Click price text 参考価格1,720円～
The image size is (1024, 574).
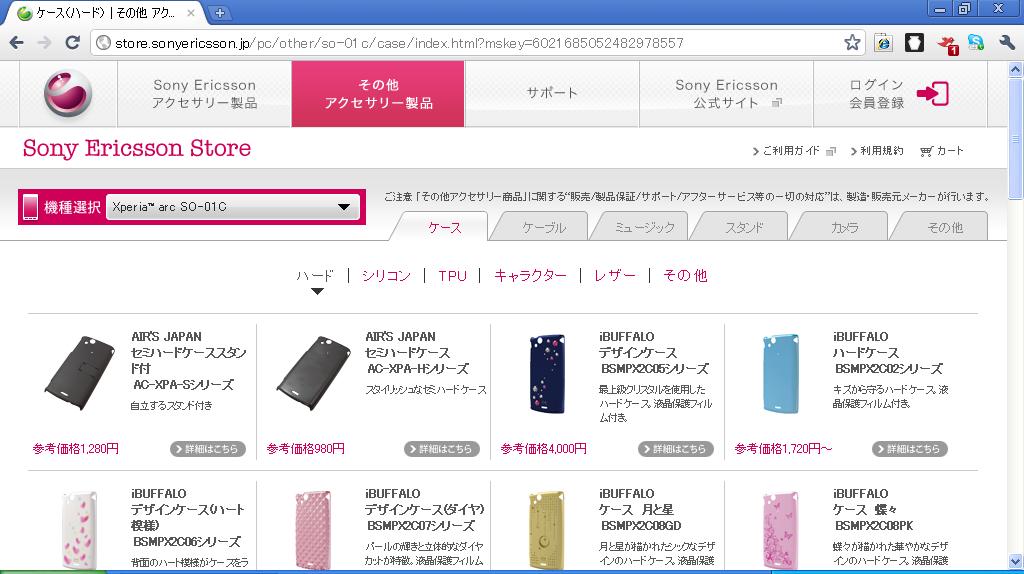coord(783,449)
